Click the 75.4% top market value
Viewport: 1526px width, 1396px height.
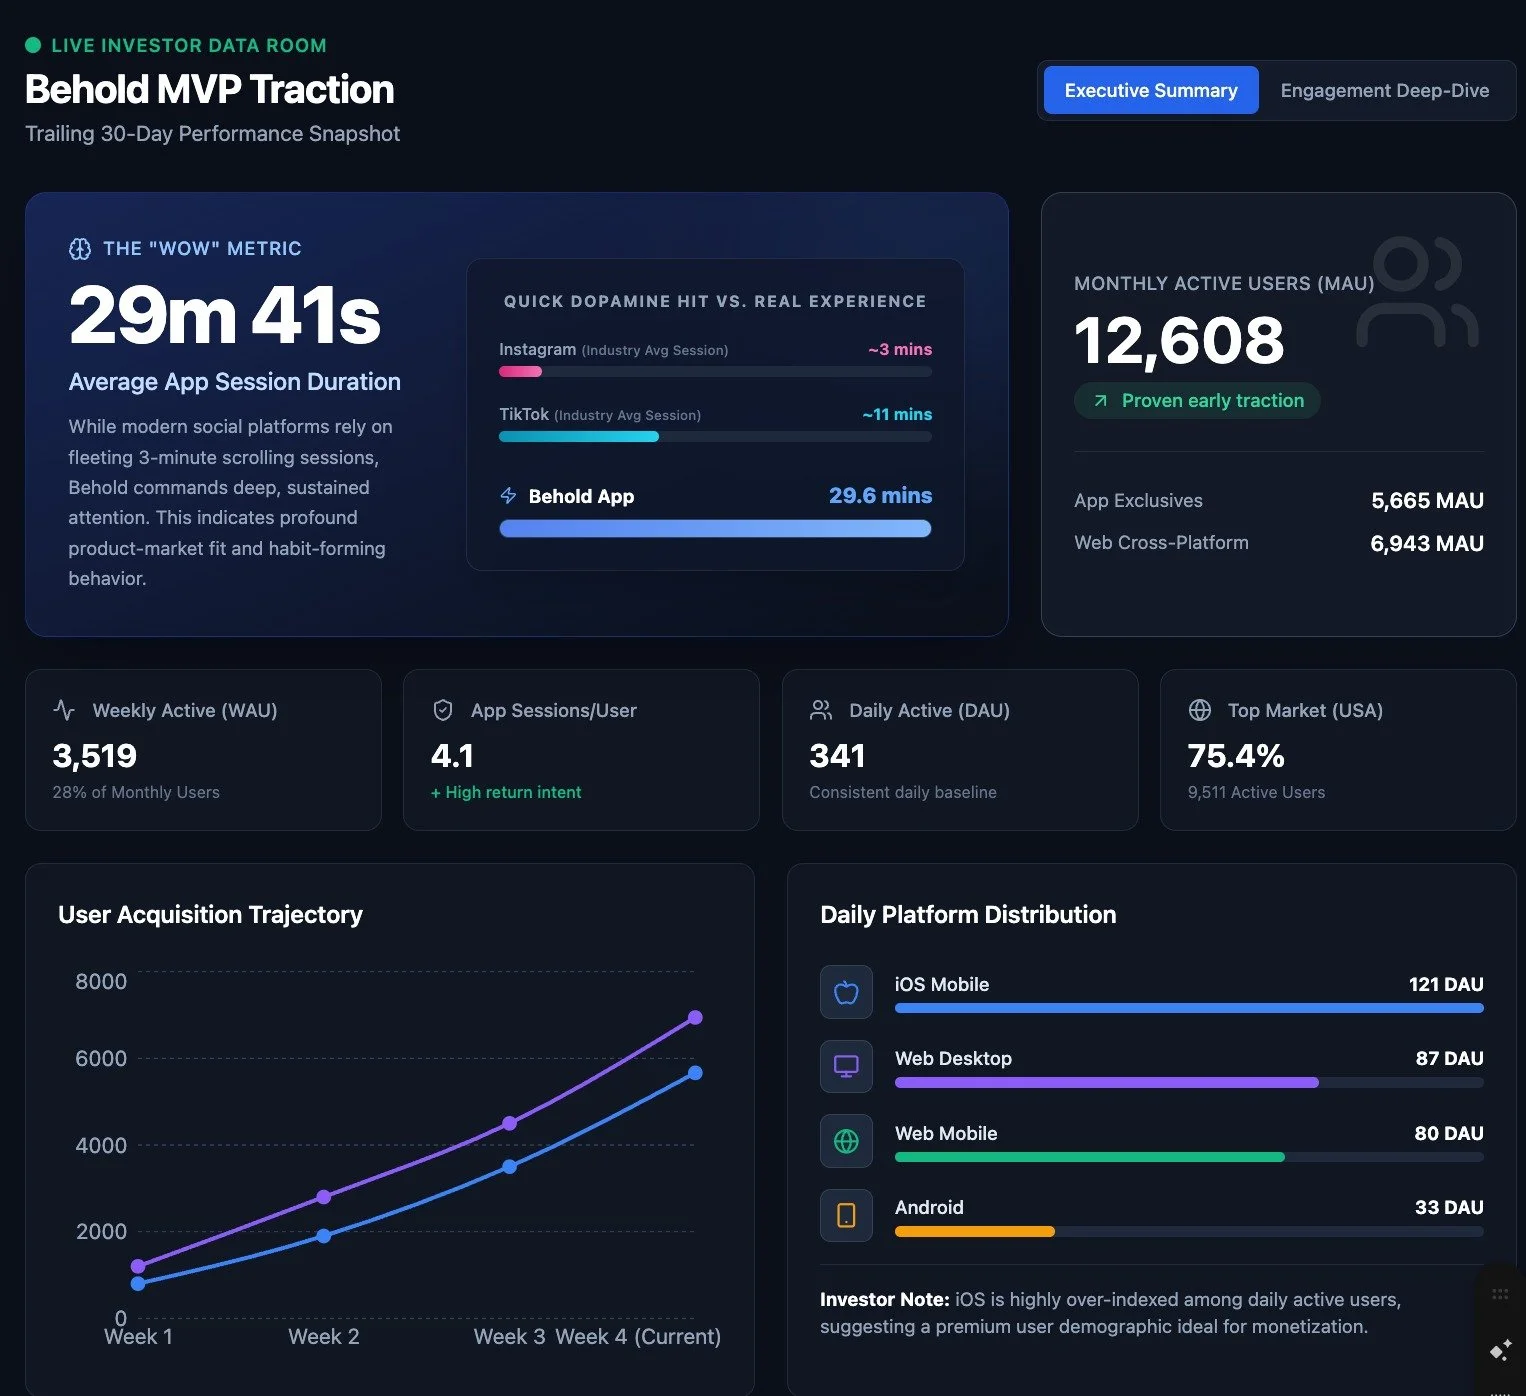[1236, 756]
